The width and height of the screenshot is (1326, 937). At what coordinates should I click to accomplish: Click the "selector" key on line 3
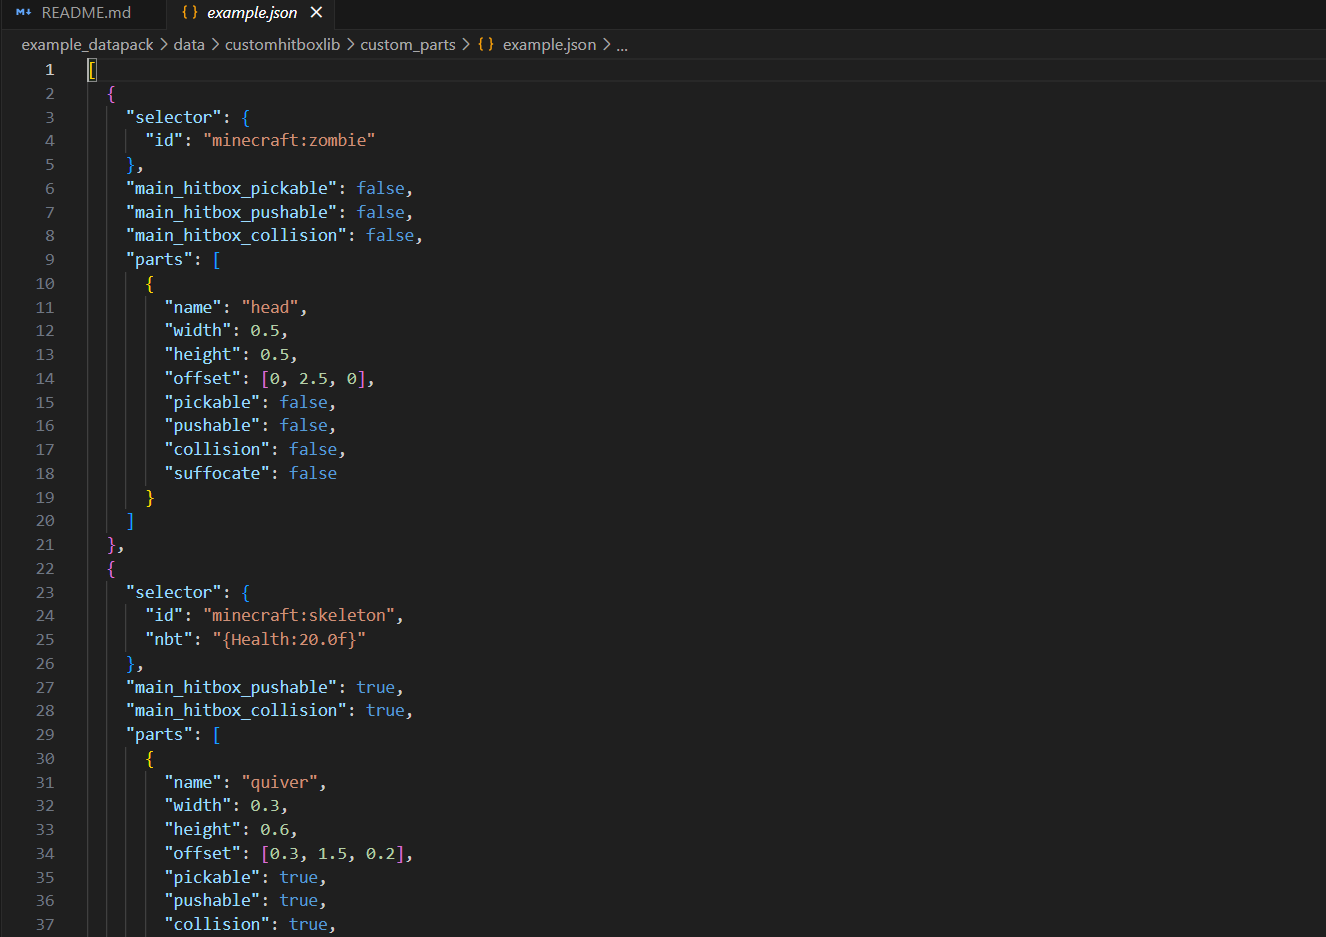[174, 118]
